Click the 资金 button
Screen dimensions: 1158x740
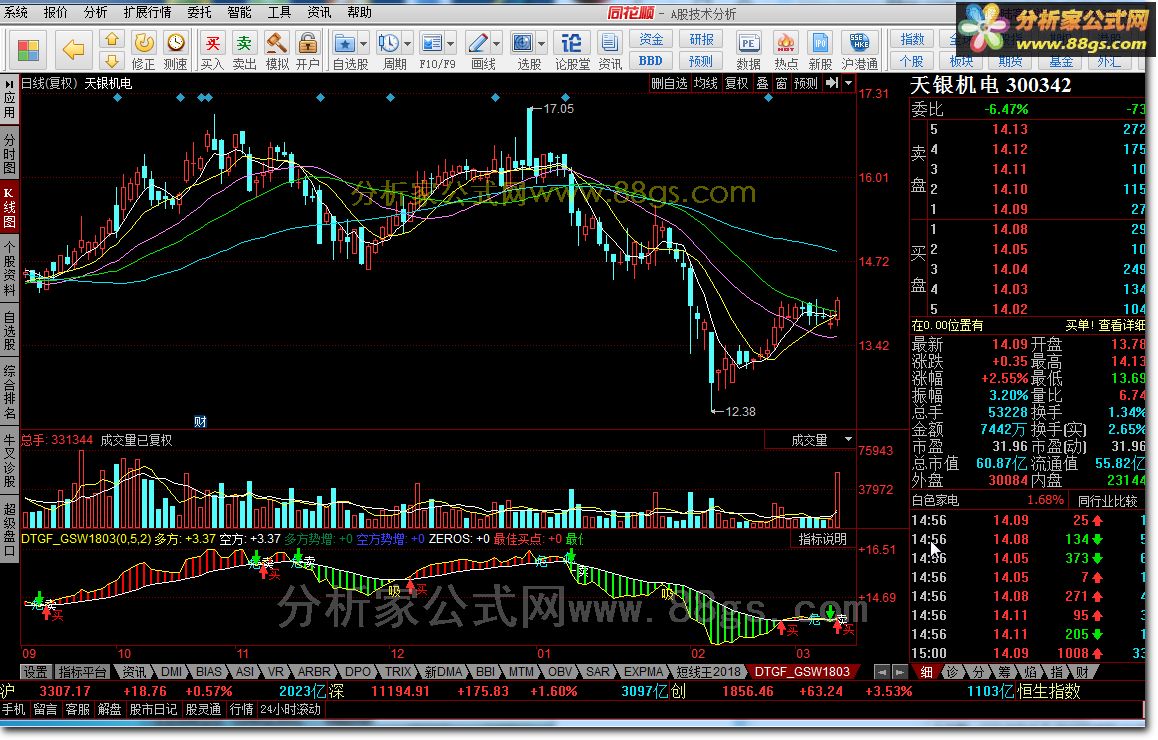click(x=651, y=39)
